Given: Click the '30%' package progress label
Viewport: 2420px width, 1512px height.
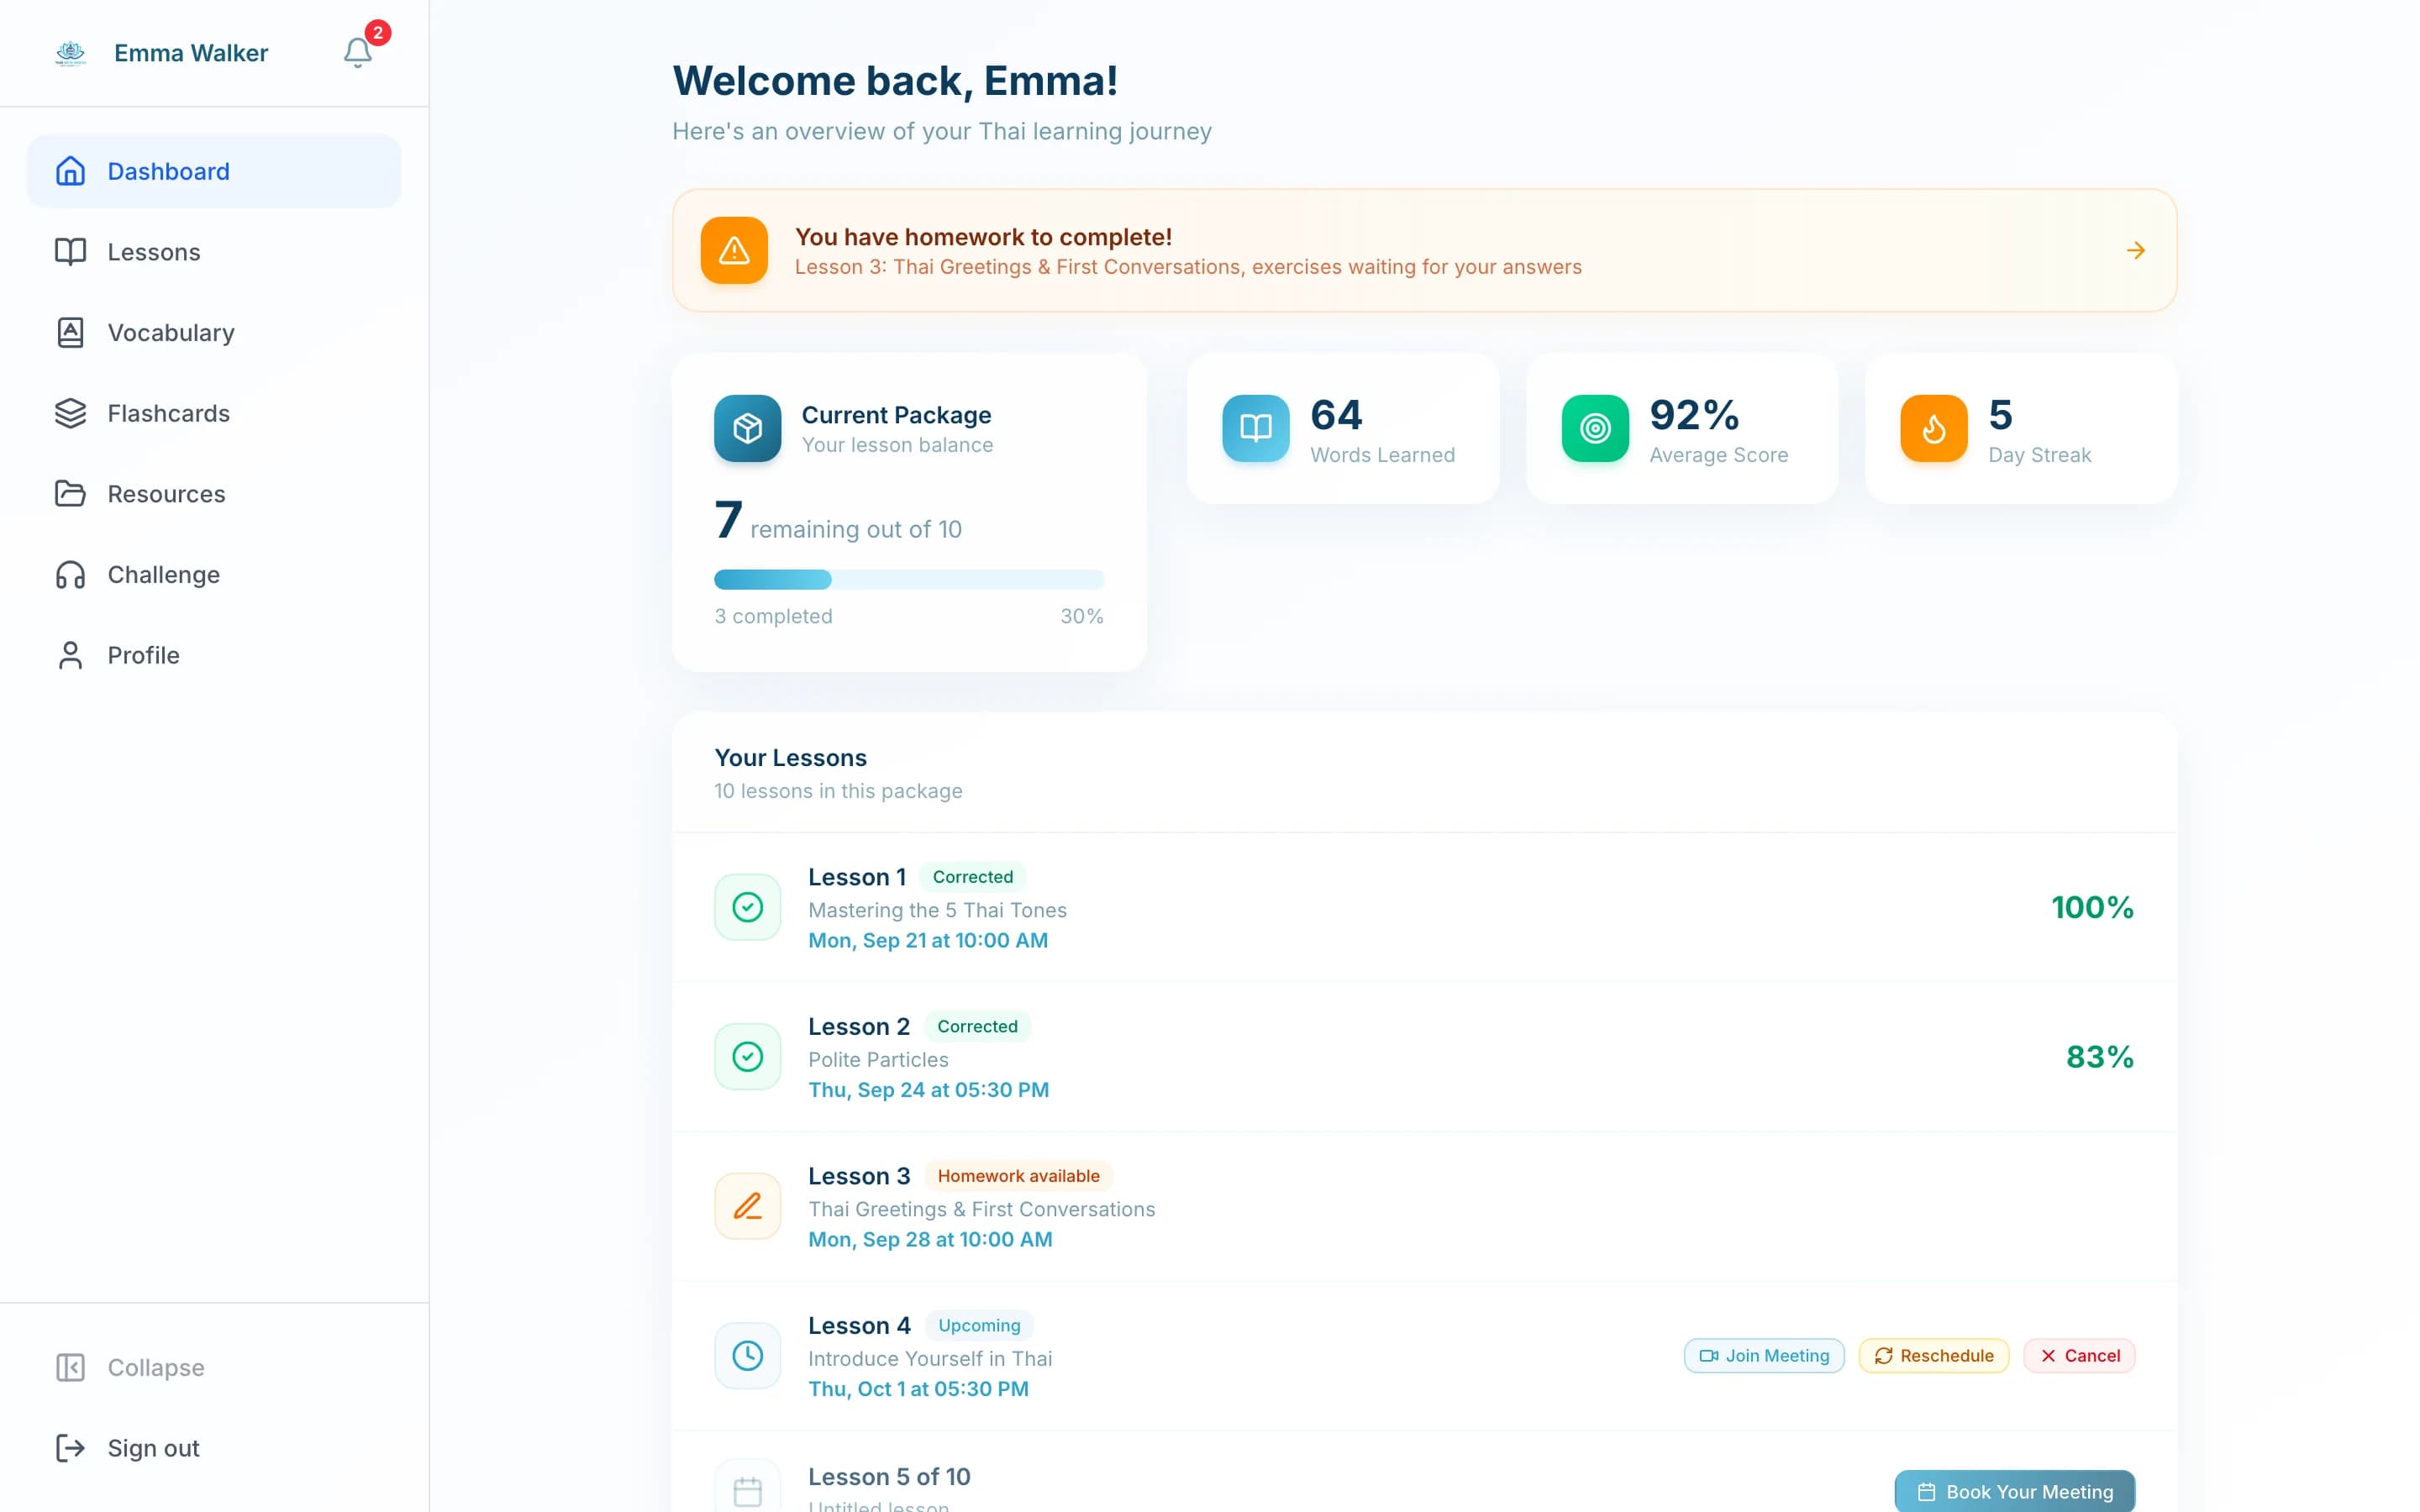Looking at the screenshot, I should pos(1082,616).
